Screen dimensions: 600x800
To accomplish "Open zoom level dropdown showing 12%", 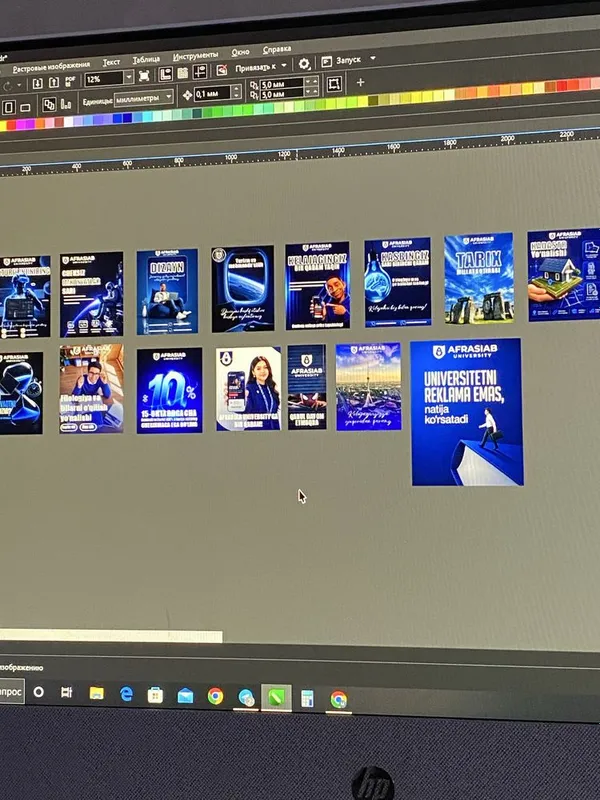I will 129,77.
